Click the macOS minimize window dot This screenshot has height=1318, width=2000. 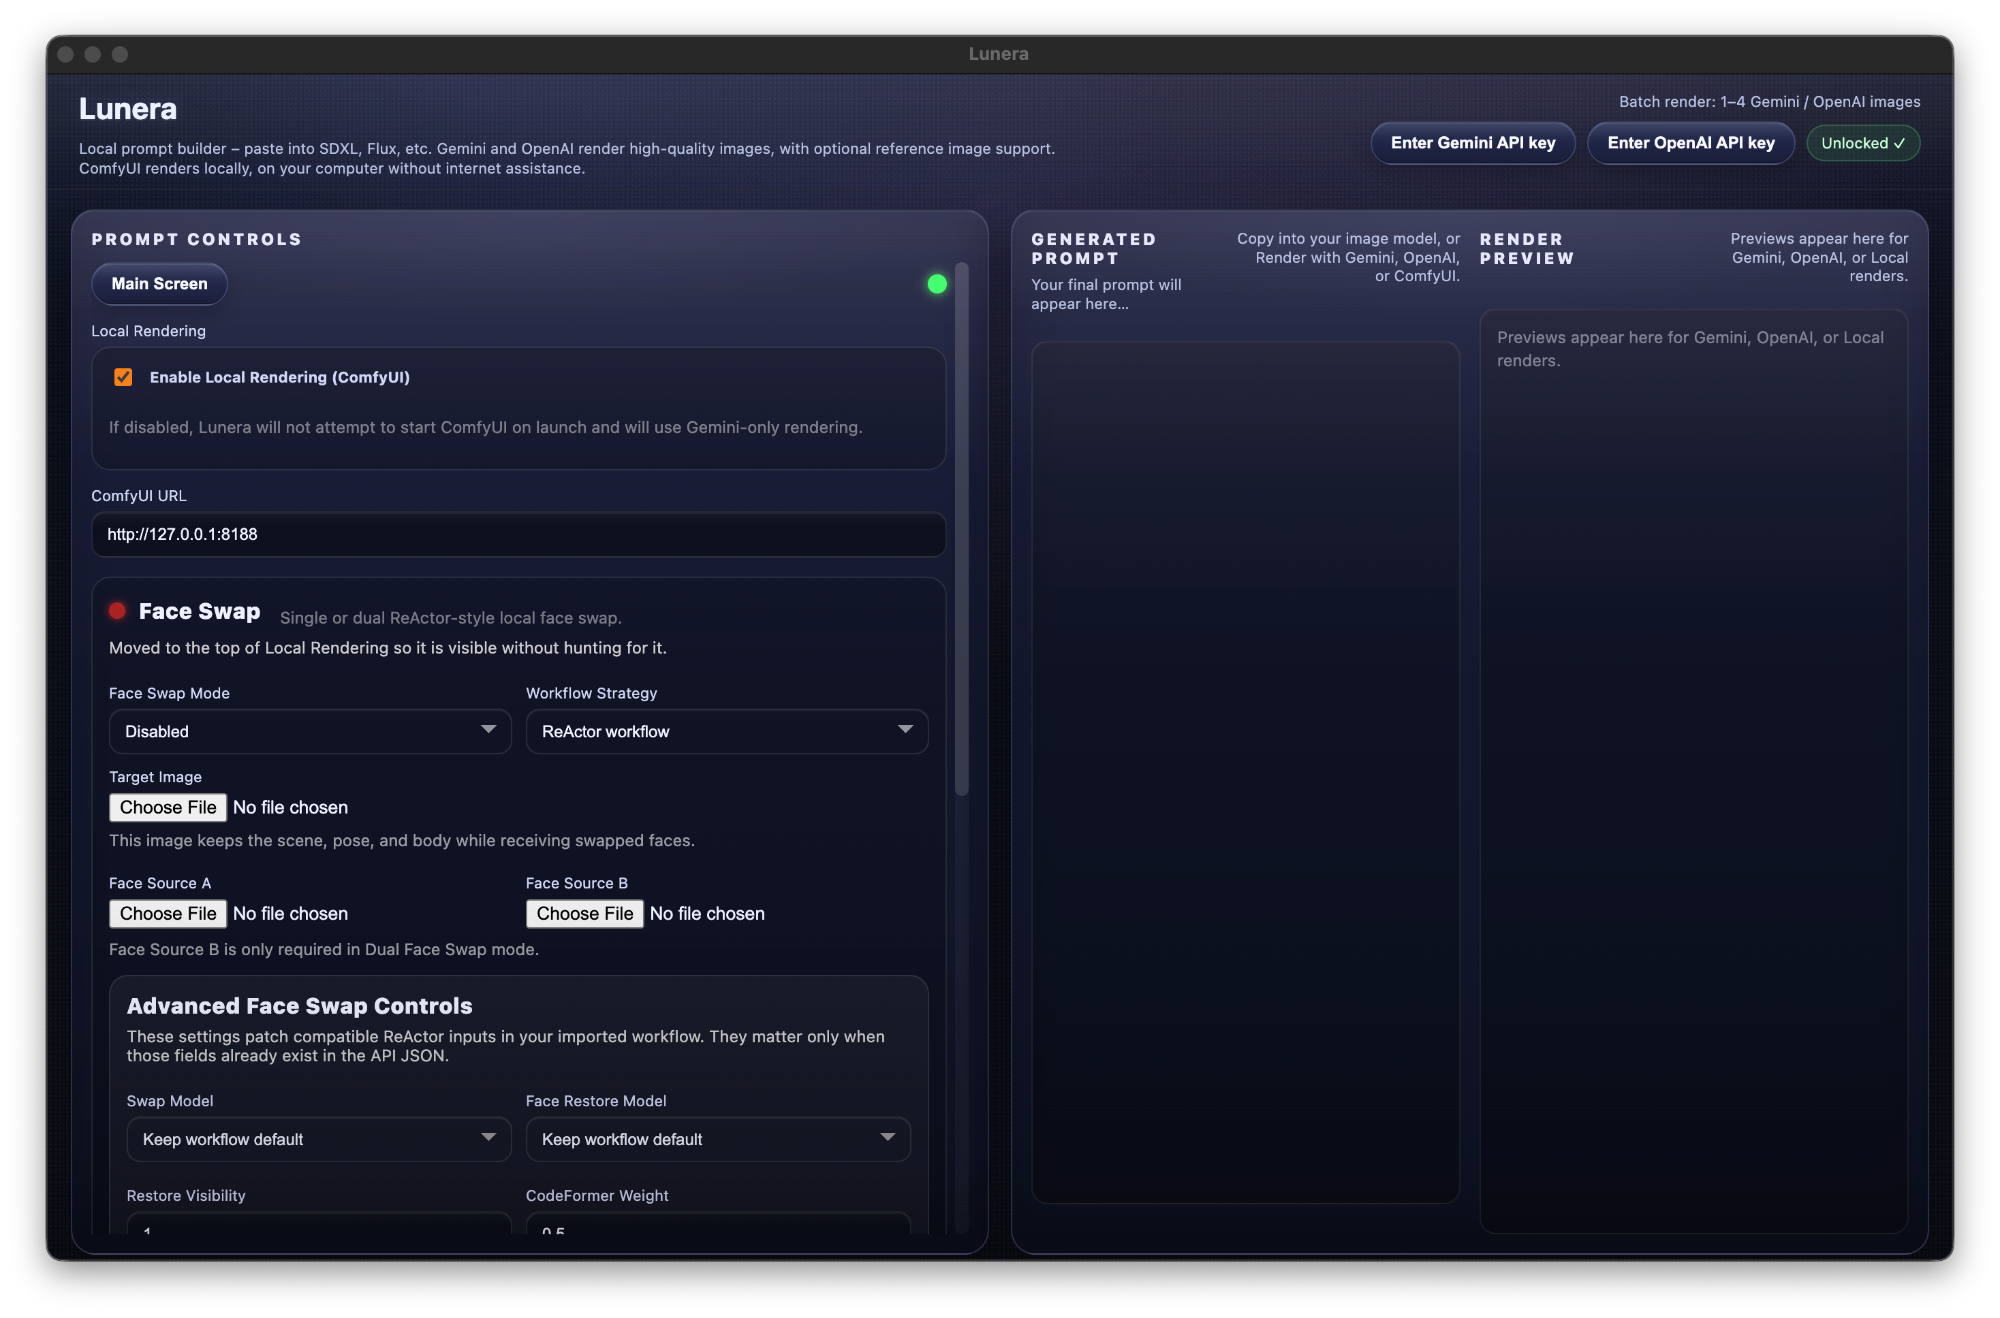click(x=93, y=54)
